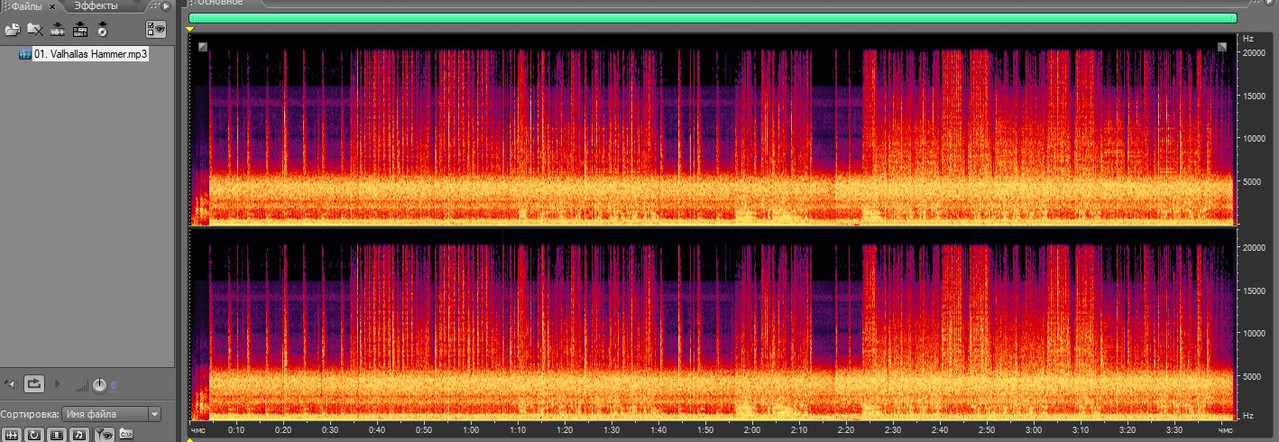This screenshot has height=442, width=1279.
Task: Toggle show loop files filter button
Action: coord(34,435)
